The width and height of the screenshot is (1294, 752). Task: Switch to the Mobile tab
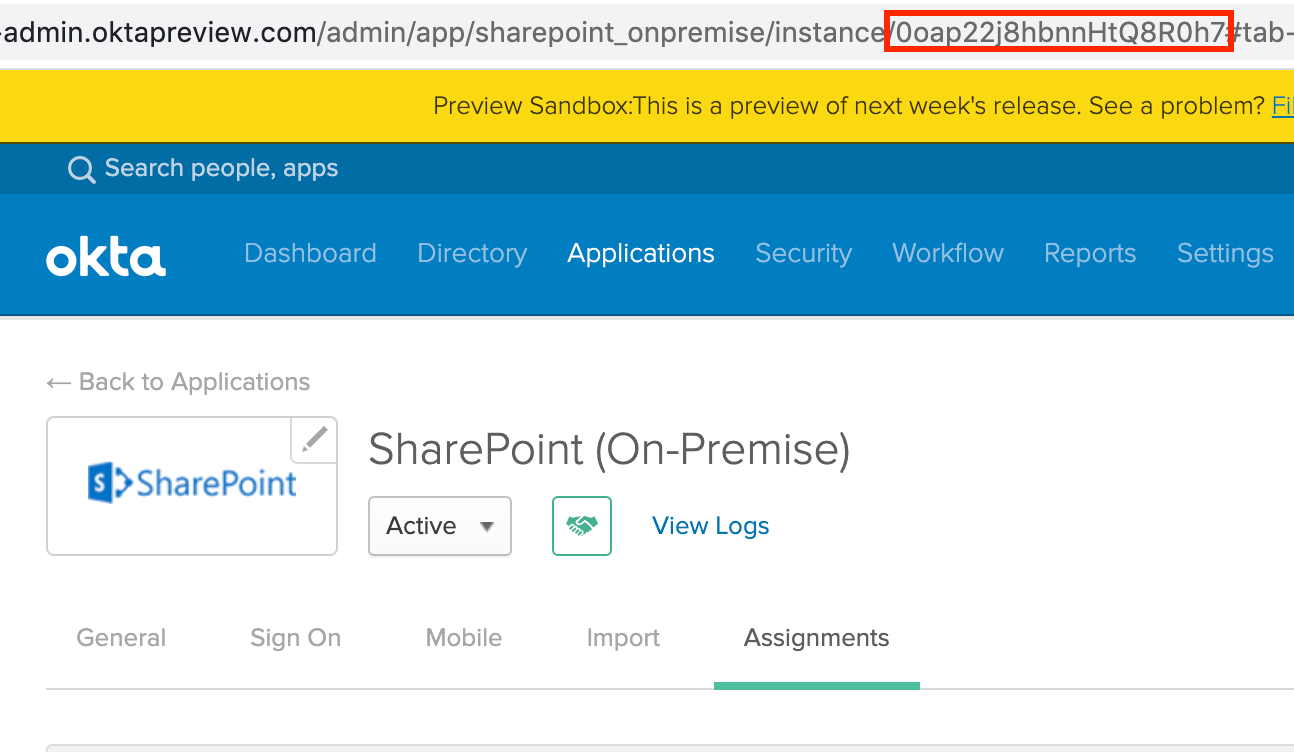pyautogui.click(x=464, y=638)
